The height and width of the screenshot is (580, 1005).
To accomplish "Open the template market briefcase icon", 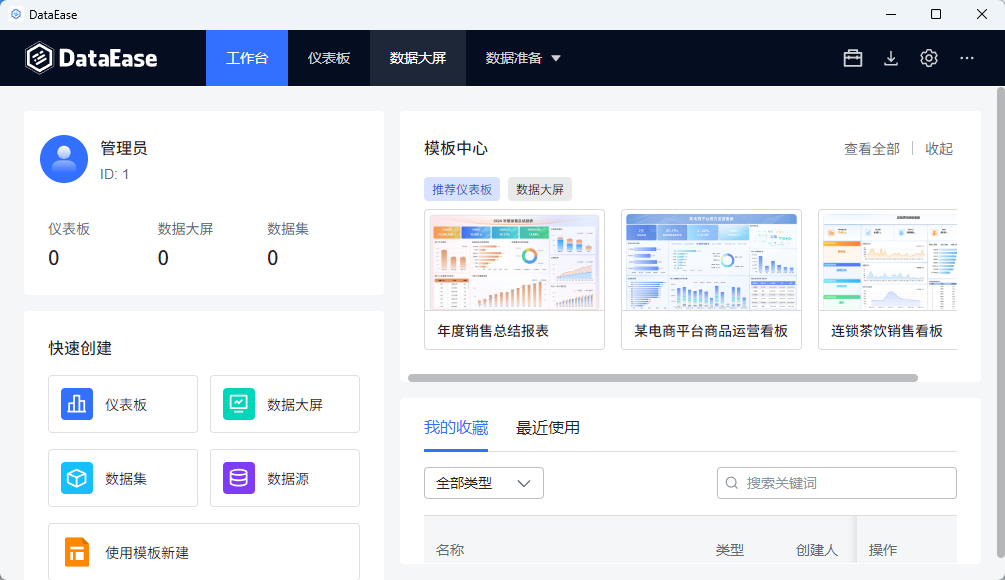I will [852, 58].
